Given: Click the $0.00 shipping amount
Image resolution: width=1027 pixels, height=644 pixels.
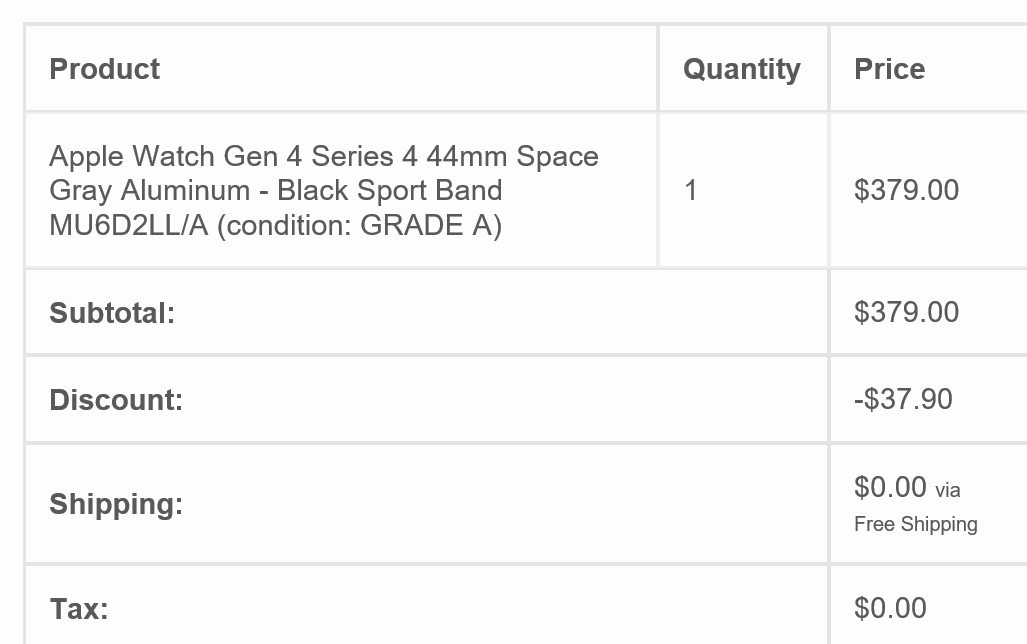Looking at the screenshot, I should click(890, 487).
